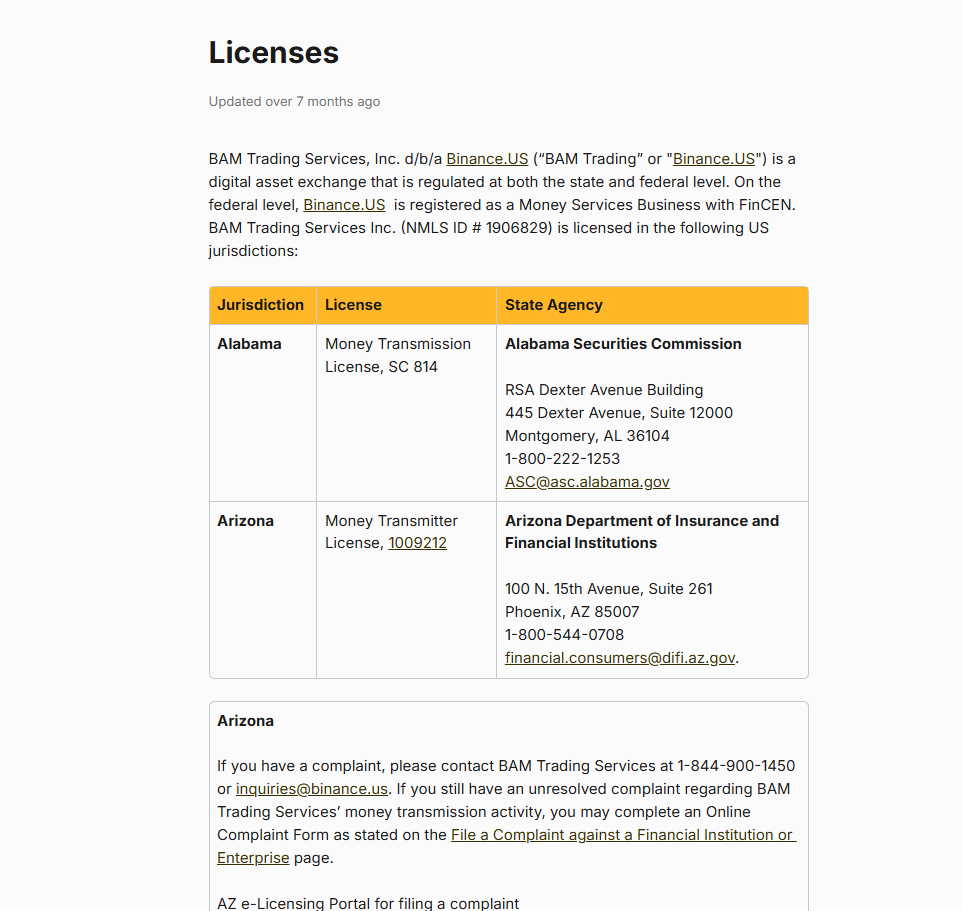This screenshot has height=911, width=963.
Task: Open Arizona license number 1009212 link
Action: (x=417, y=543)
